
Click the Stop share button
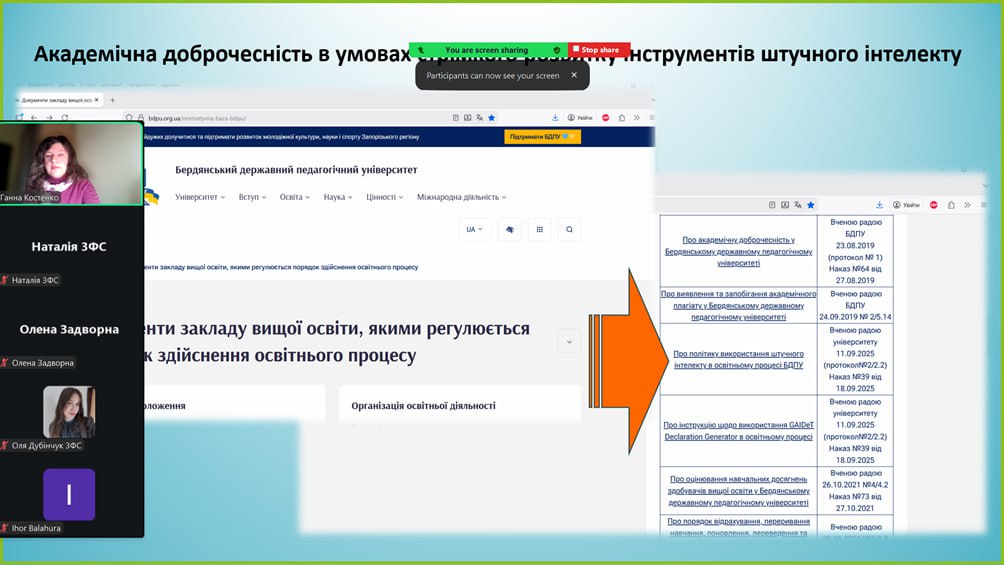click(x=598, y=50)
